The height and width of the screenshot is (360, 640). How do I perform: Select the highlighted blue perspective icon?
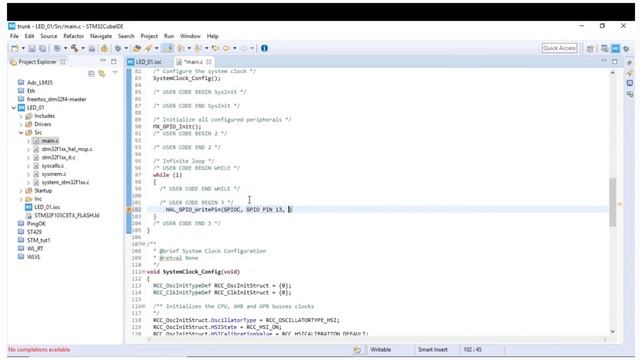coord(616,49)
